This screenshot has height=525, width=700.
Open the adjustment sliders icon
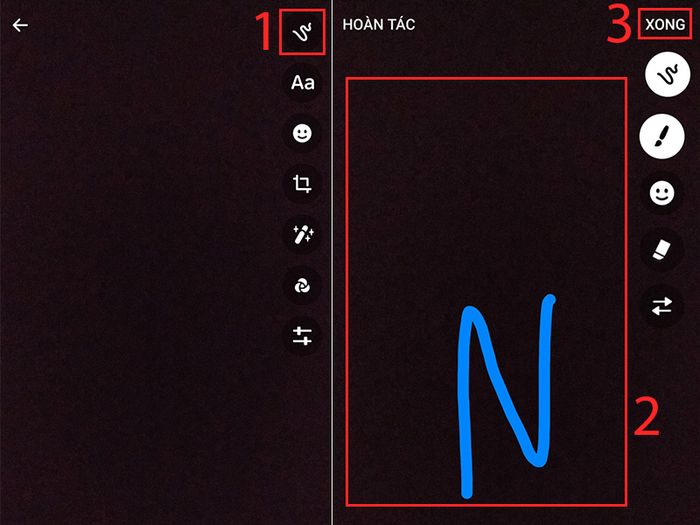point(302,336)
